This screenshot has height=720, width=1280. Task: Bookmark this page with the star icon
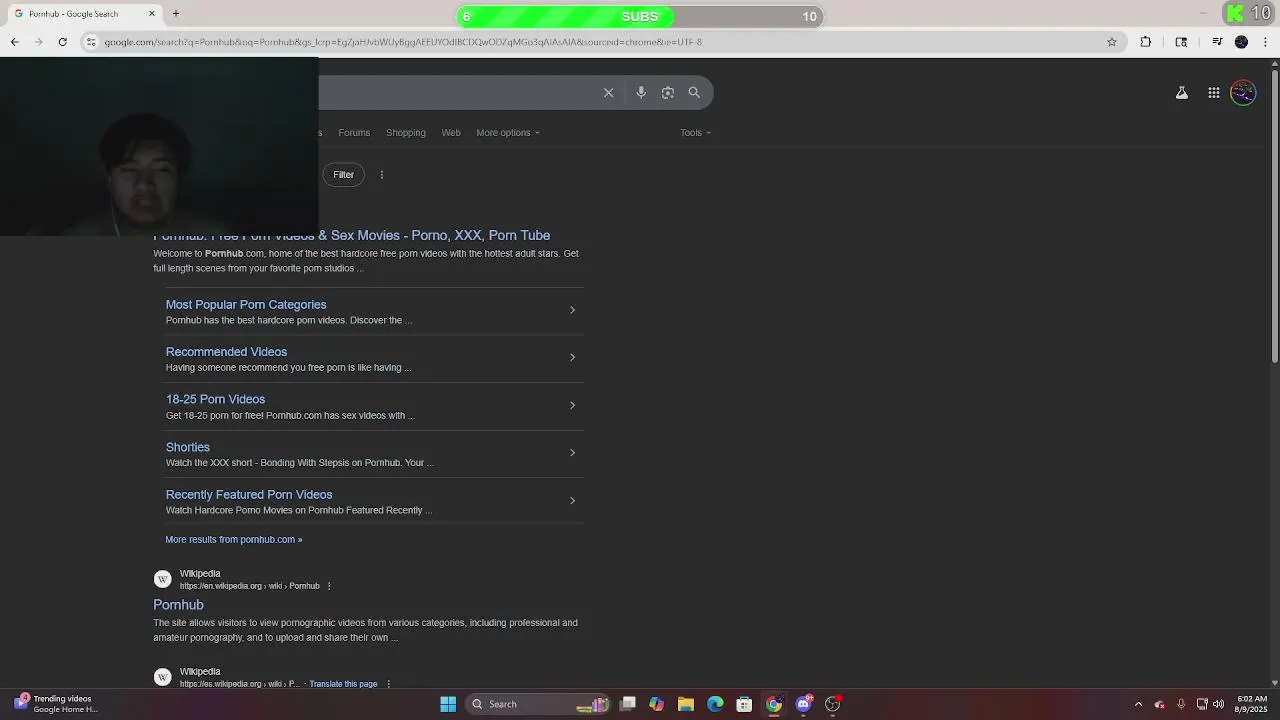(x=1111, y=42)
